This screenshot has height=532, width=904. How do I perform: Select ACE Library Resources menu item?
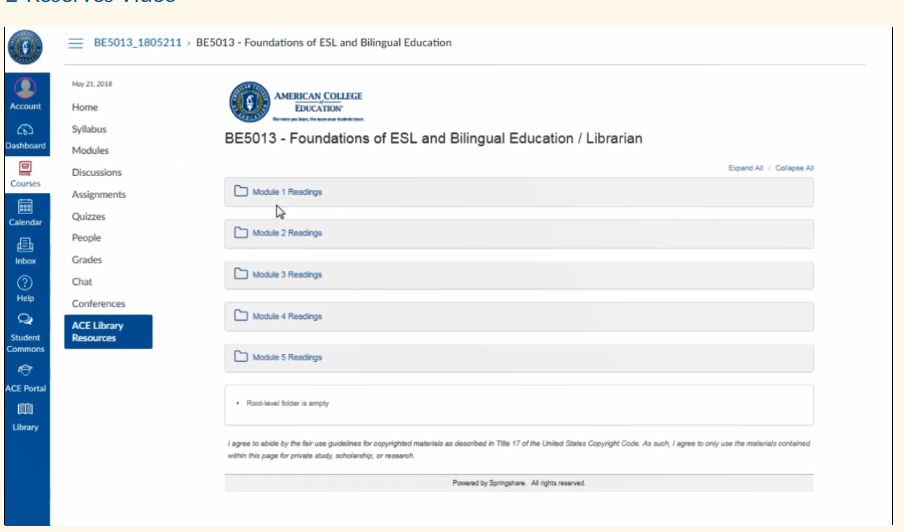[x=108, y=331]
